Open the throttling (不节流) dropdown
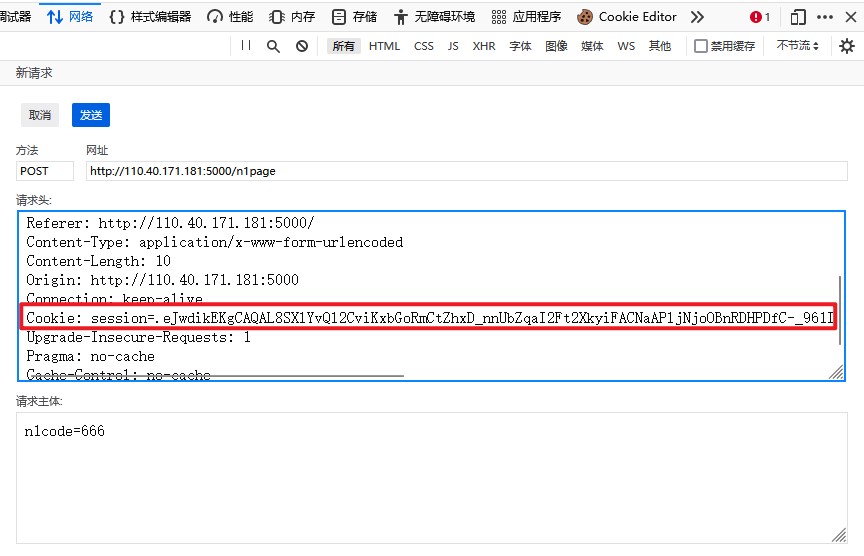864x556 pixels. (x=797, y=46)
